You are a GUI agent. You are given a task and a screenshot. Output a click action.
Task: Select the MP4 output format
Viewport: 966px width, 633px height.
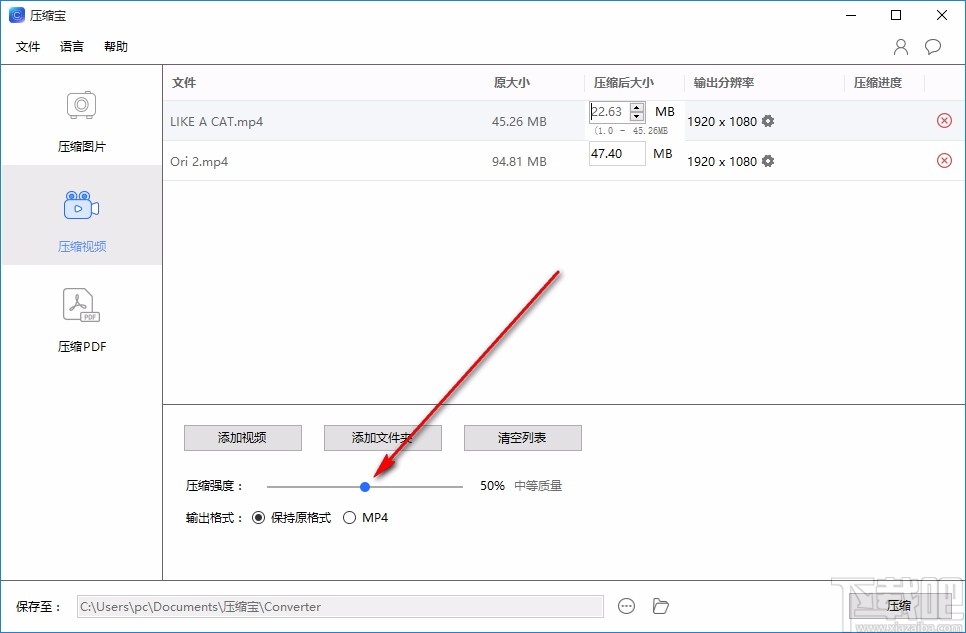tap(350, 517)
